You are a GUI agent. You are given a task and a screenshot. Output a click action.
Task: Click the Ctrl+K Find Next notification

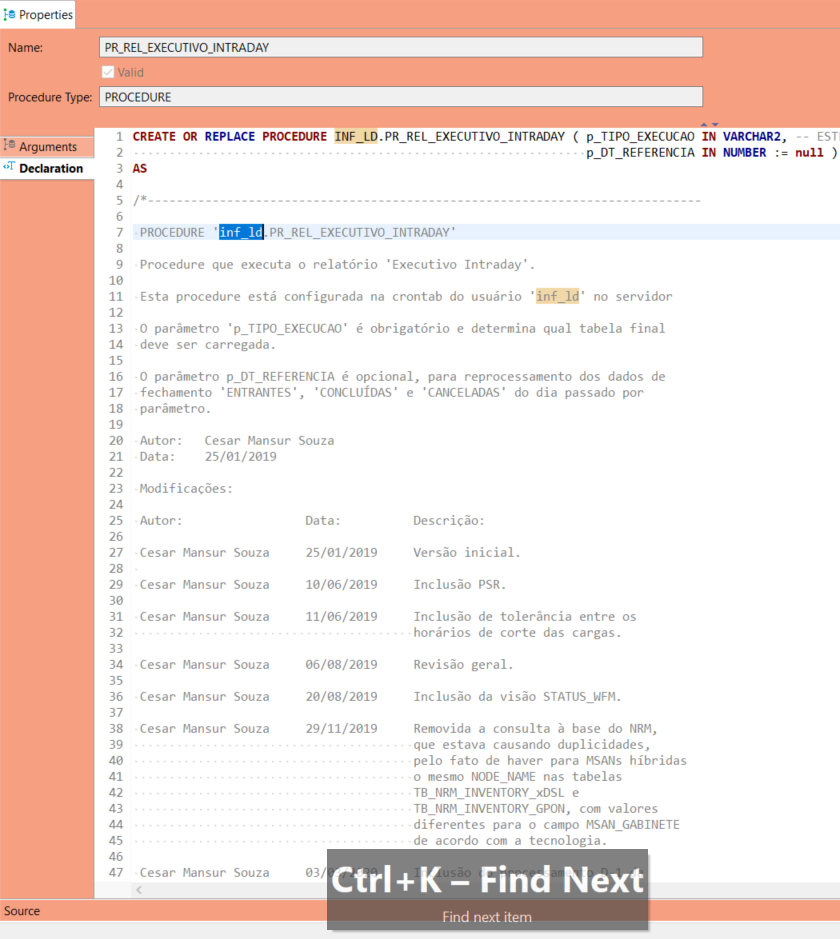click(487, 881)
